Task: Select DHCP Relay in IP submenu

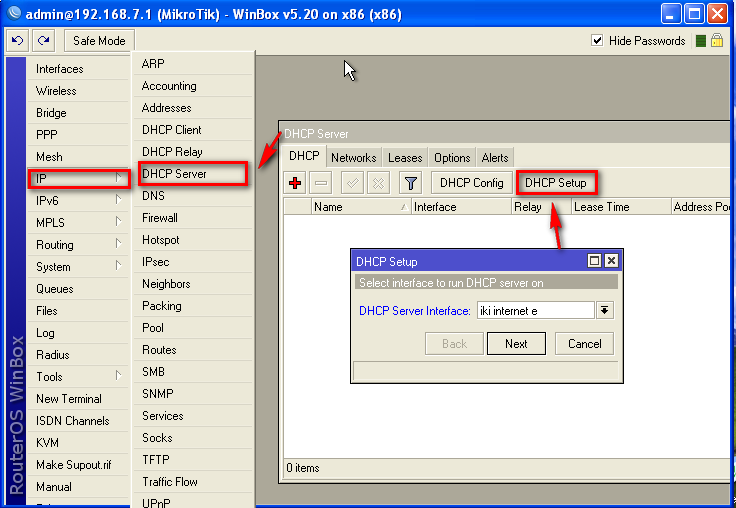Action: click(x=193, y=152)
